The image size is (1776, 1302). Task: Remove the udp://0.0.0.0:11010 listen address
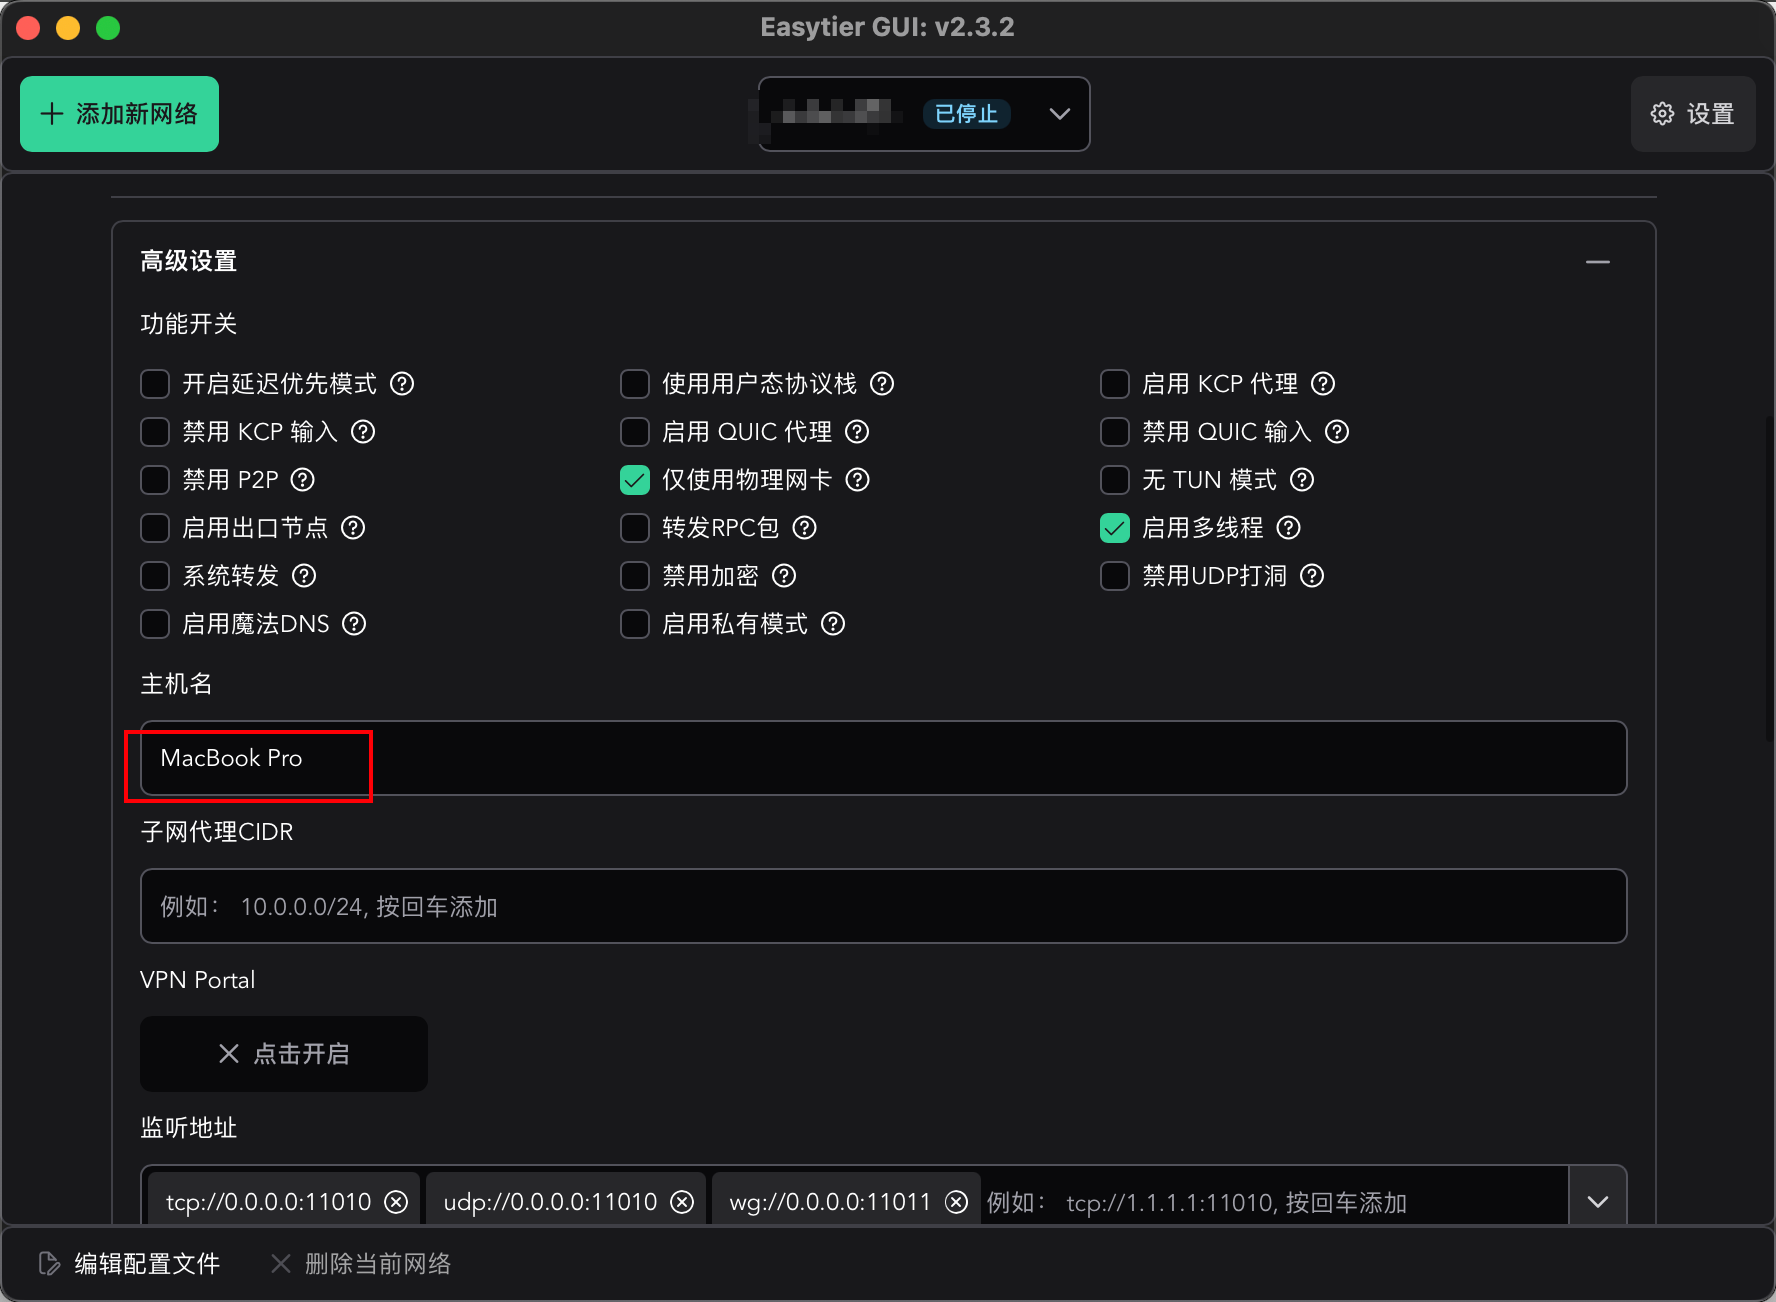pos(682,1201)
